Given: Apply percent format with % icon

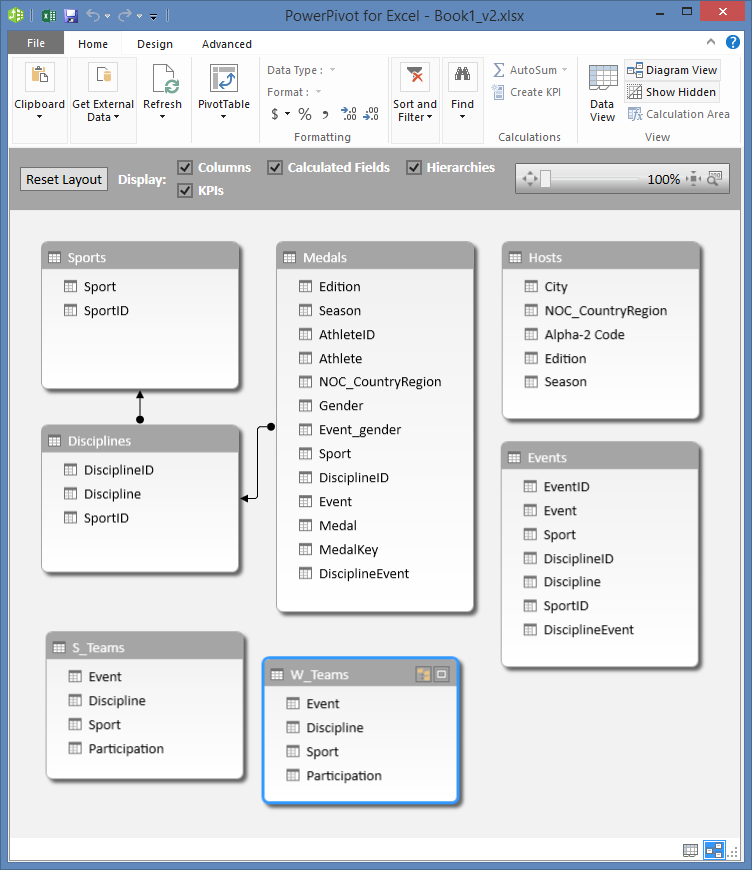Looking at the screenshot, I should click(305, 114).
